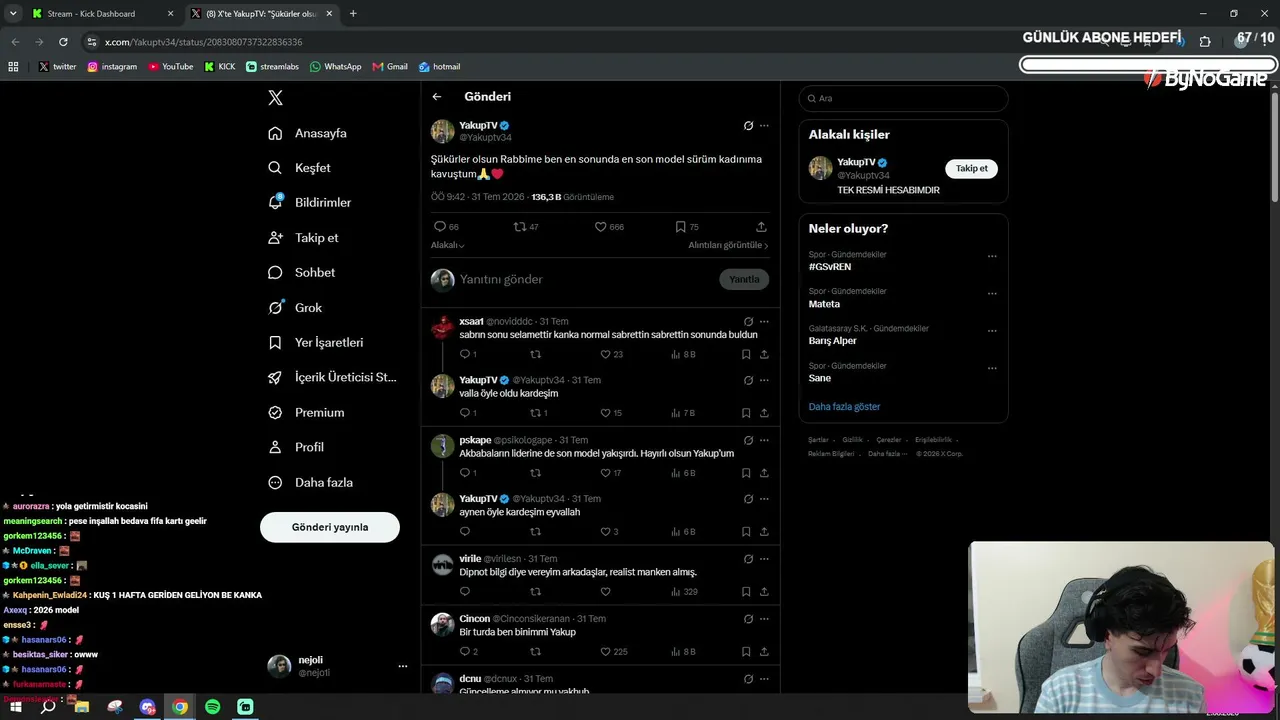Open options for the Sane trend
The image size is (1280, 720).
[992, 368]
